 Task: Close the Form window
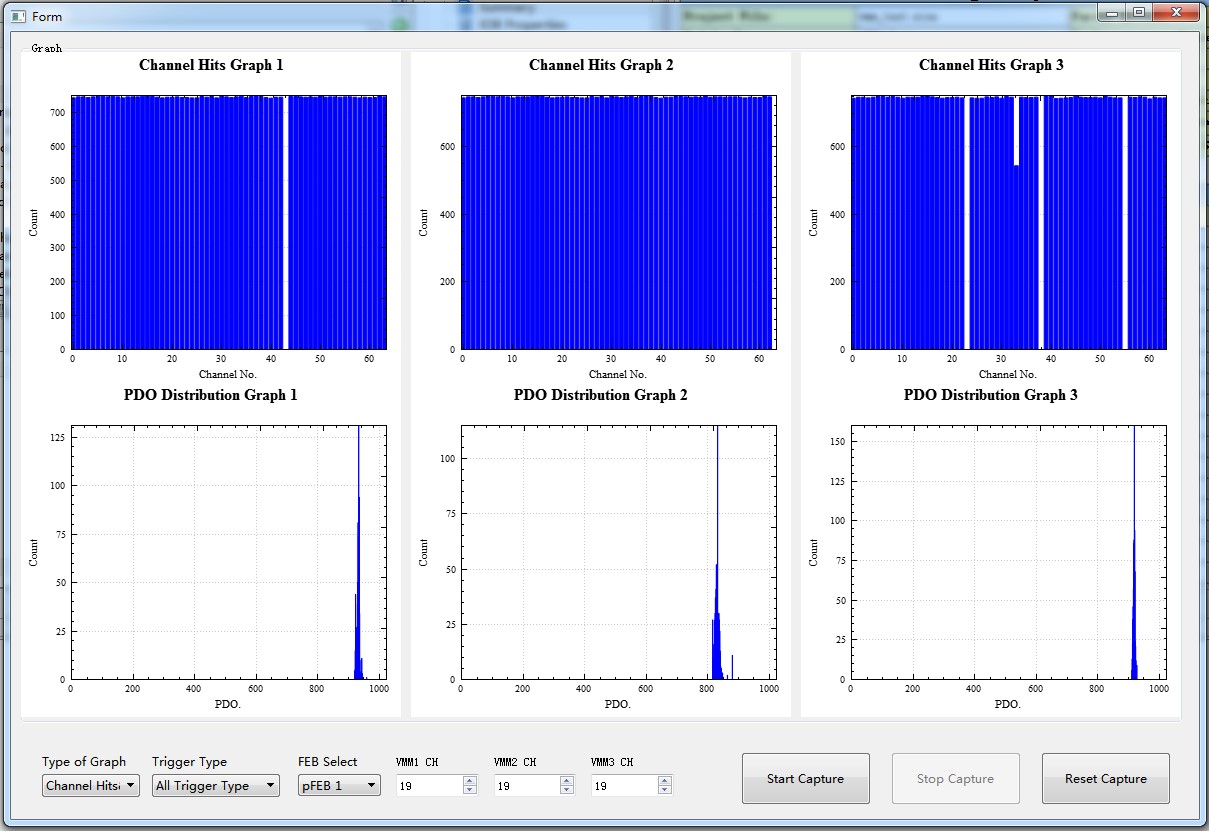[1175, 12]
